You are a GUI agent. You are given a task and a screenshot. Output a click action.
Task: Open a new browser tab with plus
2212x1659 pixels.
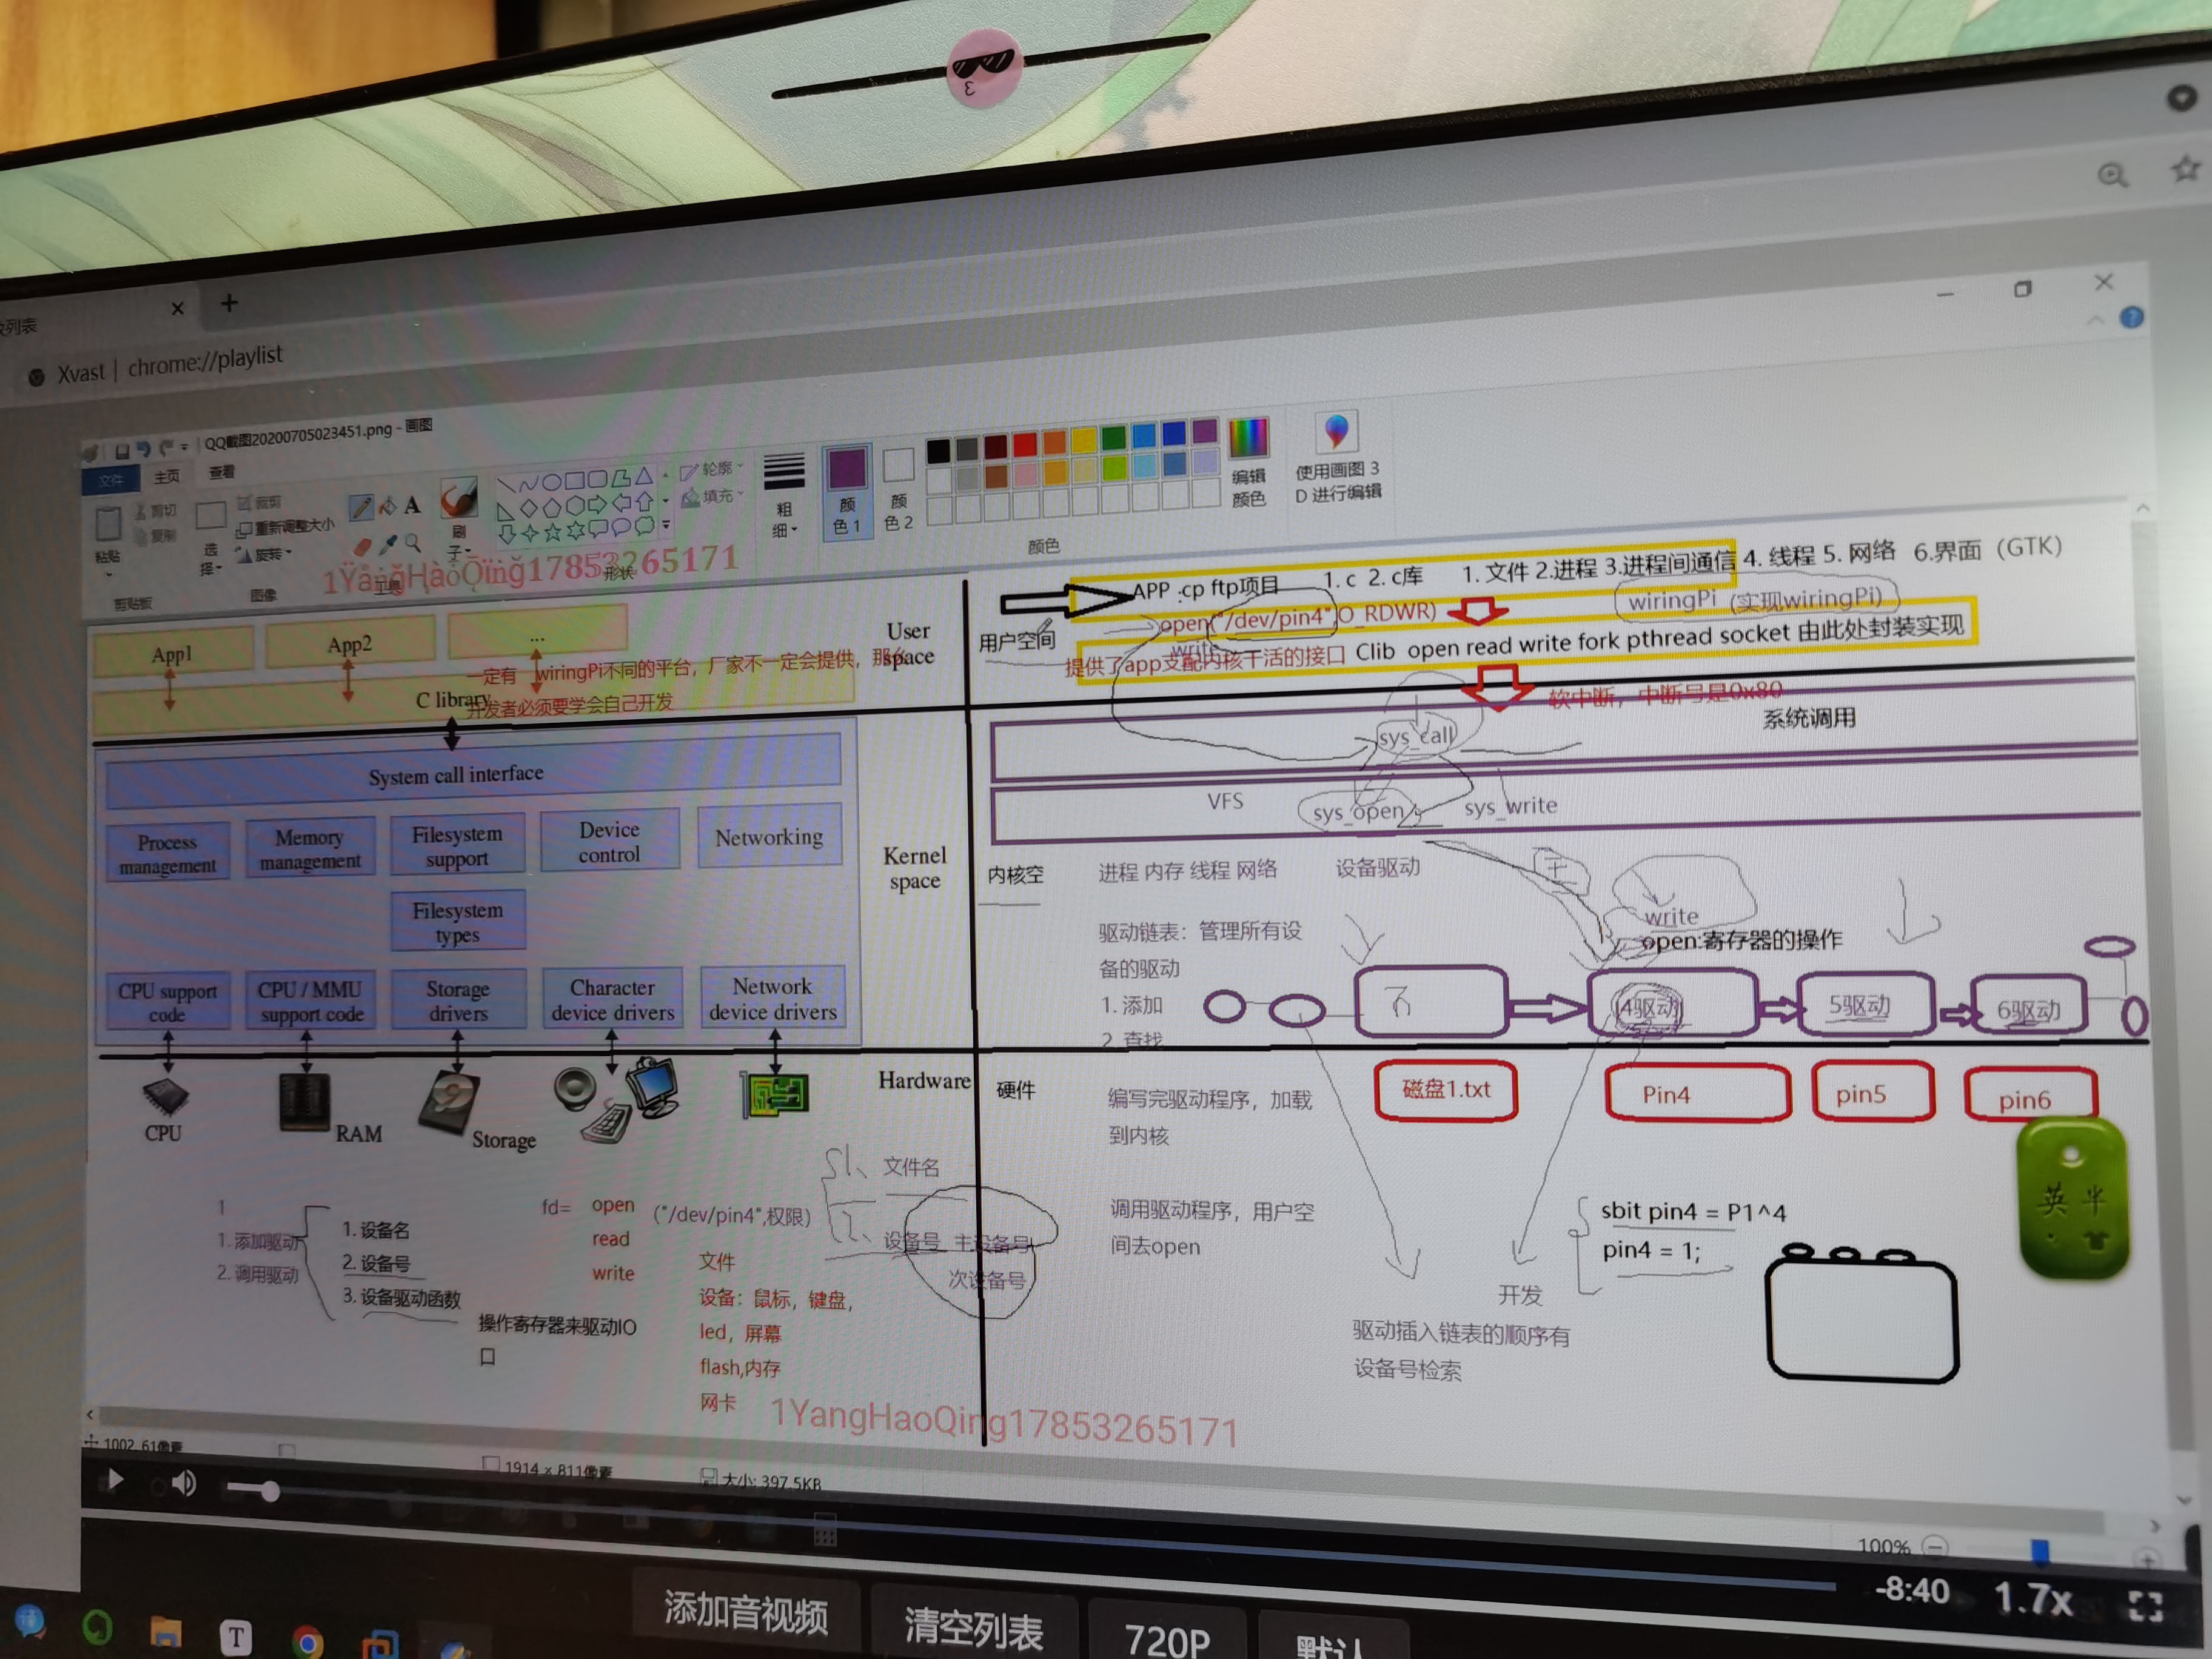(x=229, y=302)
